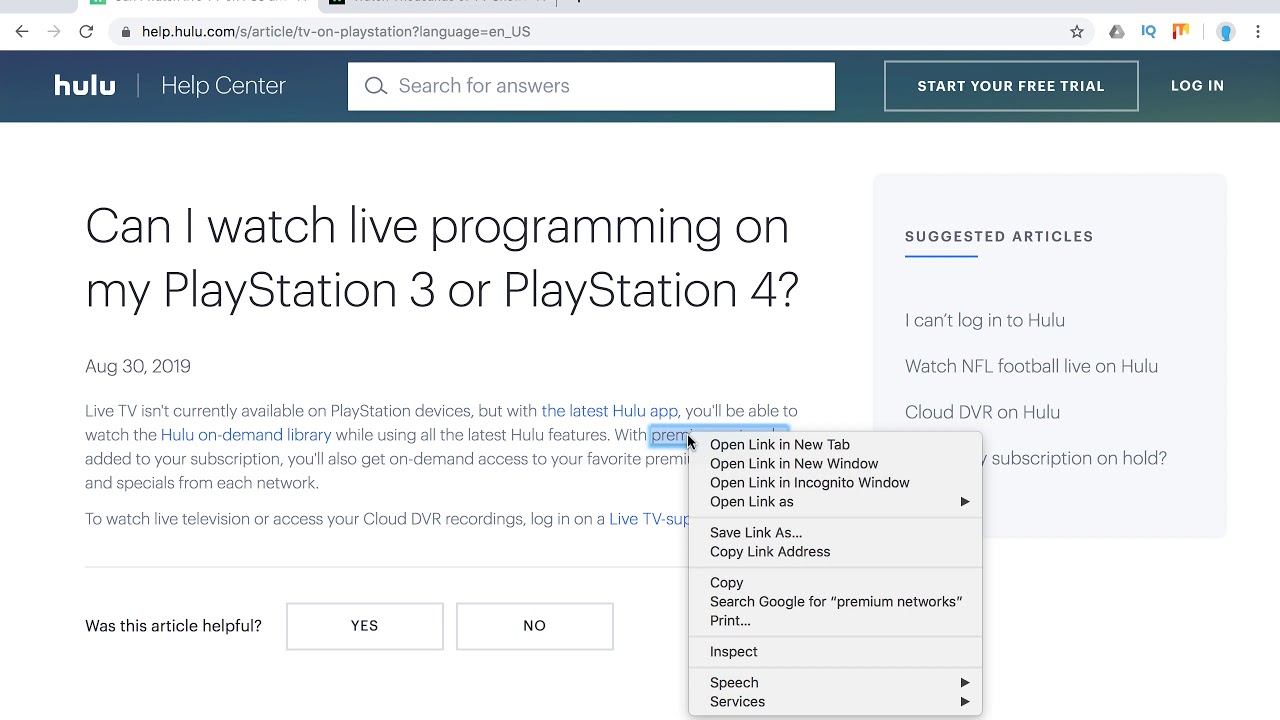Open Cloud DVR on Hulu article

pyautogui.click(x=982, y=412)
